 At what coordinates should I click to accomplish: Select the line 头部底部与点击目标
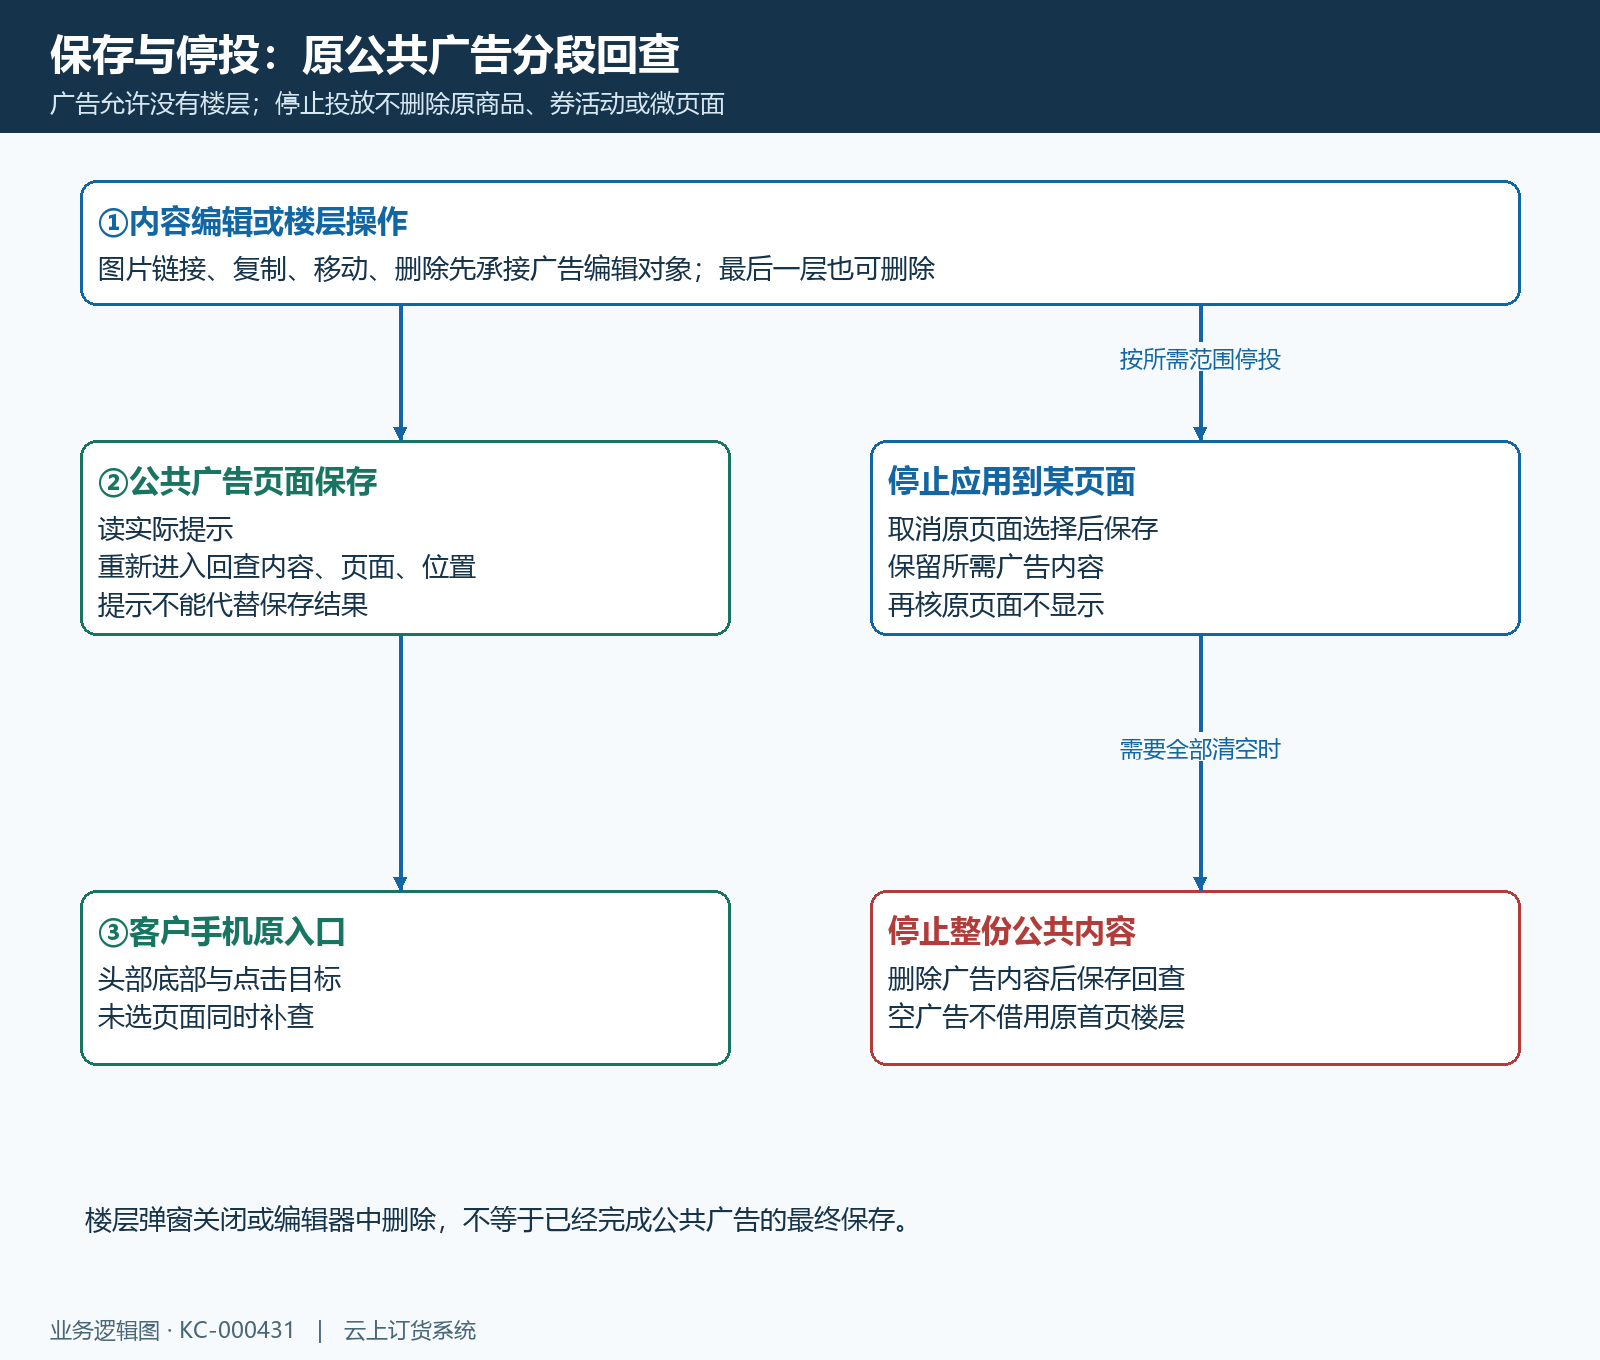[220, 979]
